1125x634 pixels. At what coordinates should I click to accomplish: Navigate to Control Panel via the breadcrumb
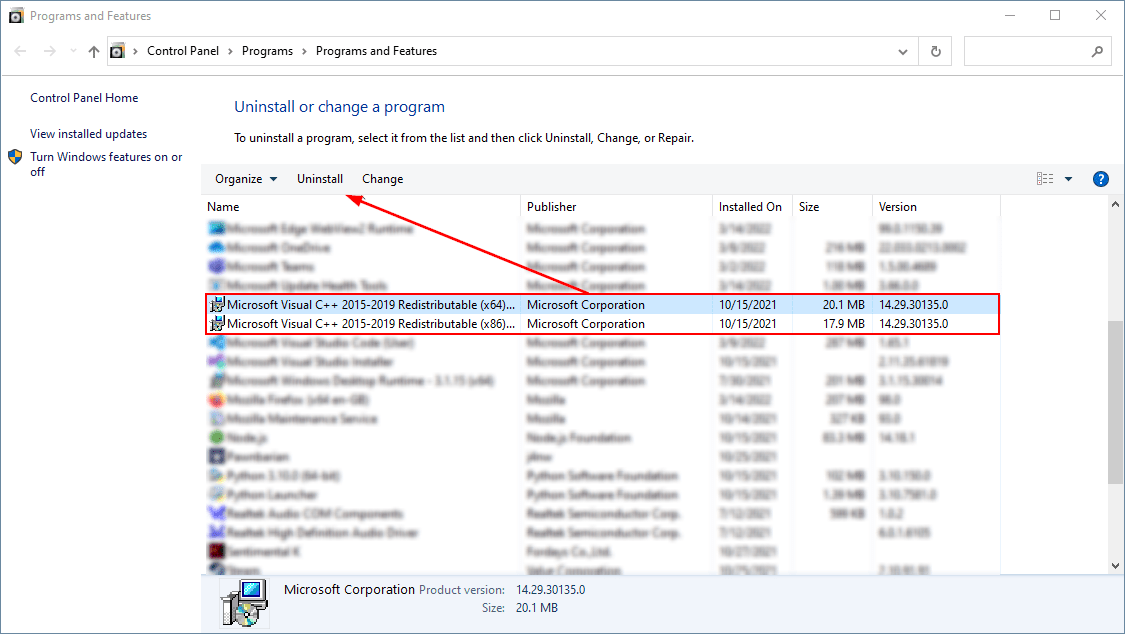(183, 51)
